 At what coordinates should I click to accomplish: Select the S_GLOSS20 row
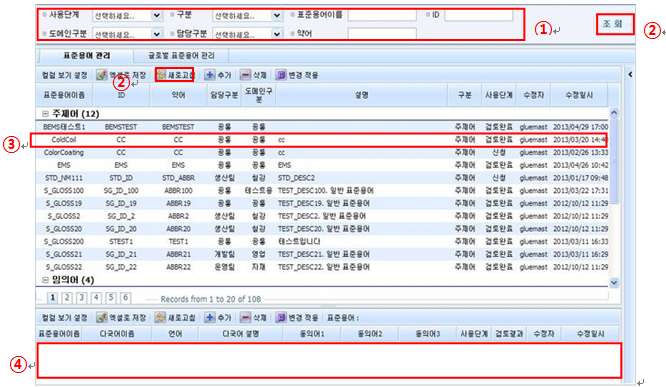[322, 229]
